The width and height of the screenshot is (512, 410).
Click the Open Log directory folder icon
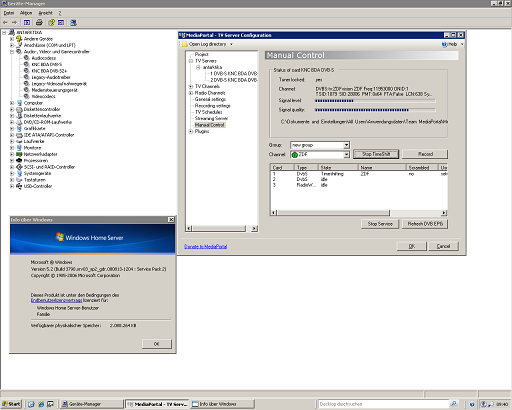(x=184, y=44)
